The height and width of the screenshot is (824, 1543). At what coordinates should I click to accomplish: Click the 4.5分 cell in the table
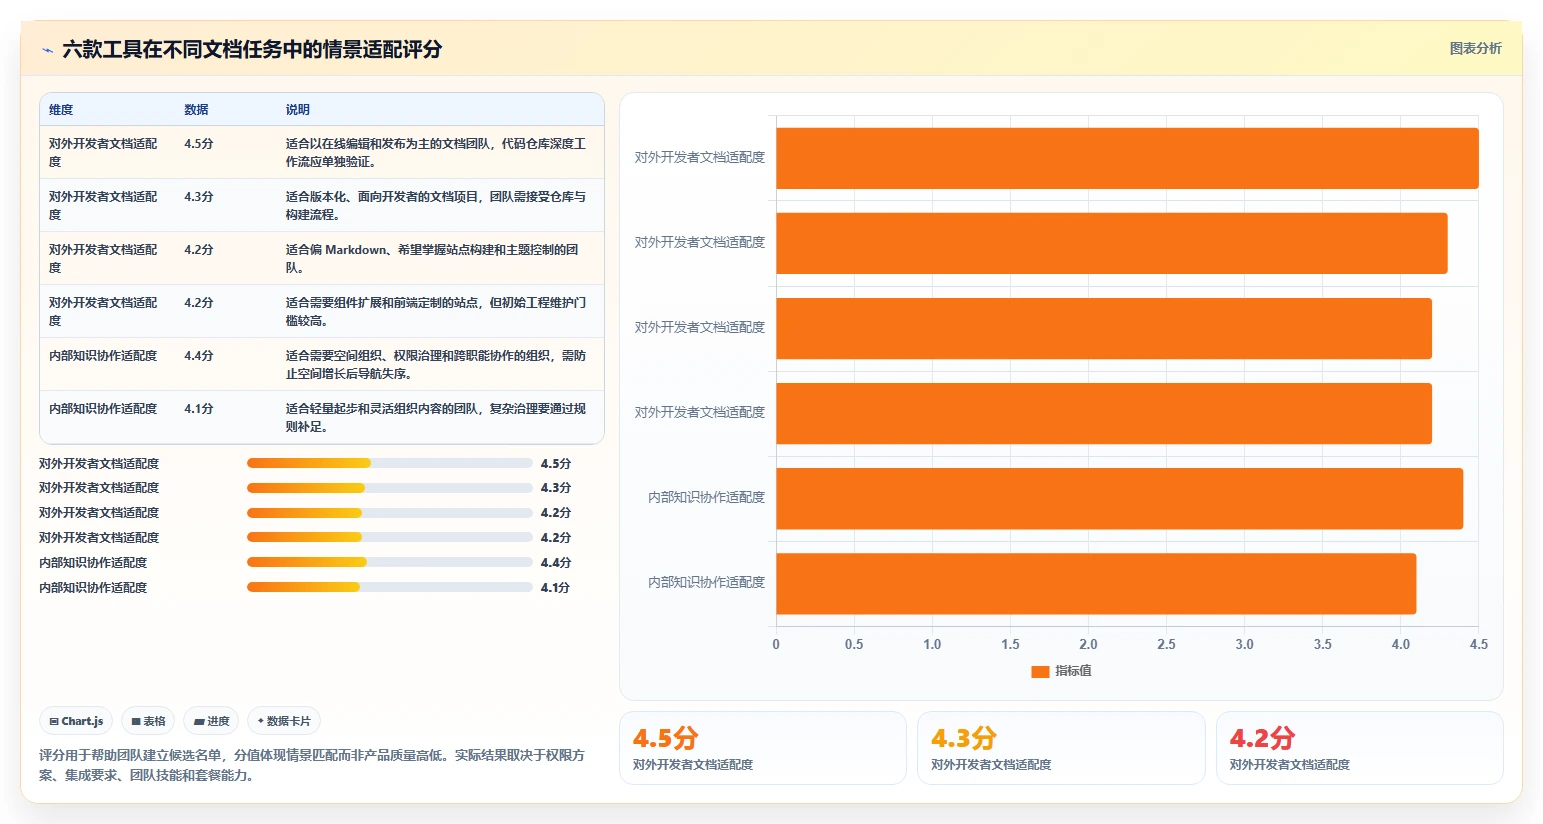point(199,144)
